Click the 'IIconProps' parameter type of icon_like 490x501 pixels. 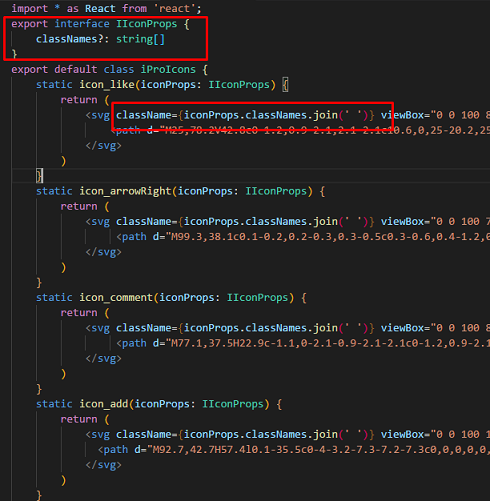point(239,85)
